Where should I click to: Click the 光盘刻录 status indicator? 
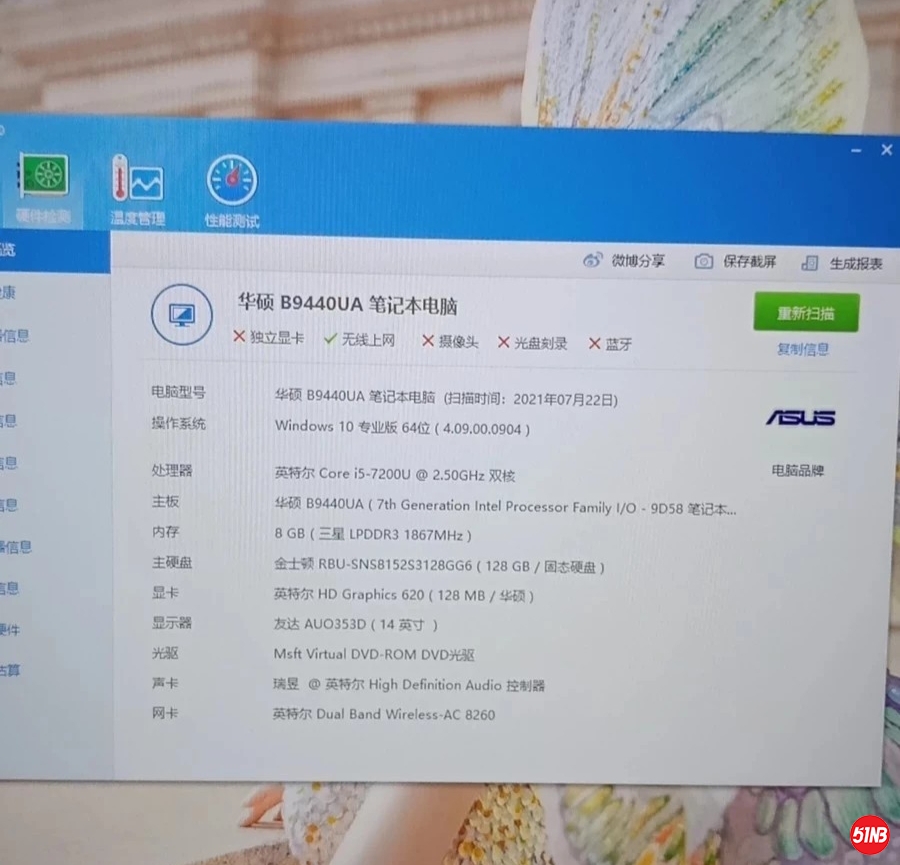pyautogui.click(x=532, y=343)
